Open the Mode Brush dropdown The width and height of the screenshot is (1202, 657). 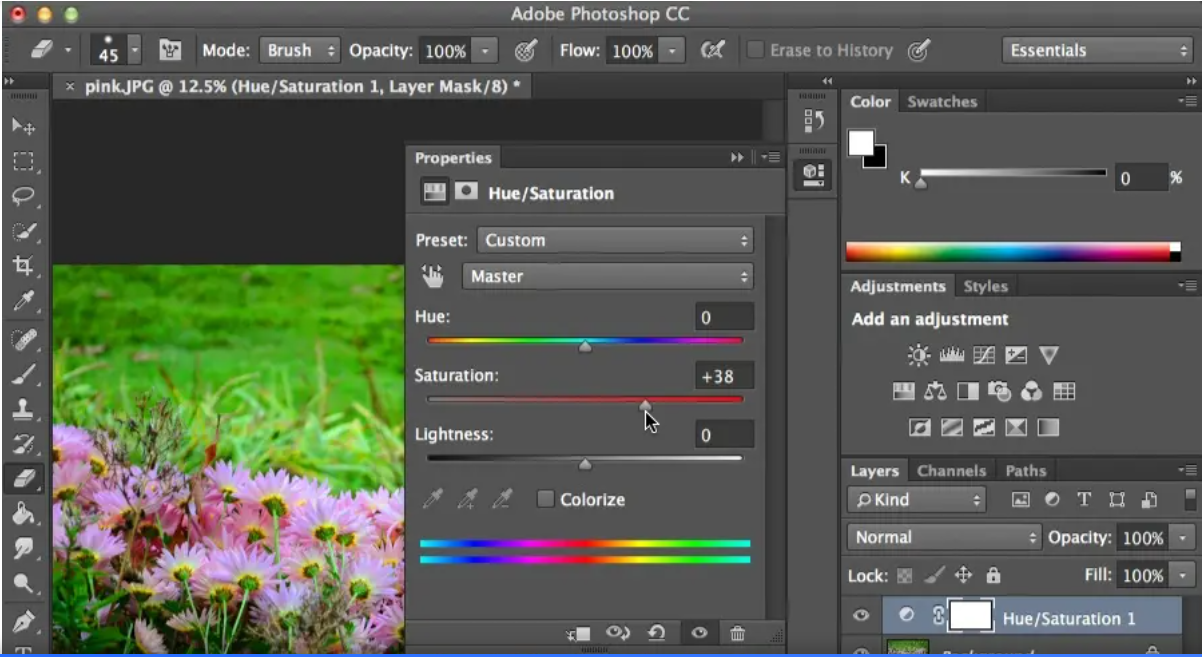299,50
